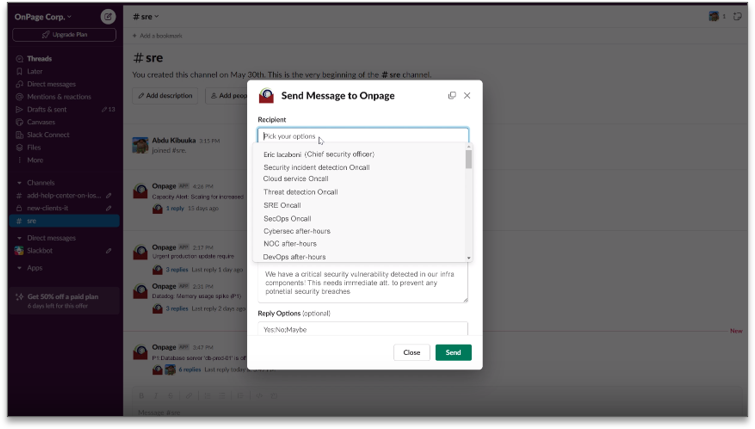Select Threat detection Oncall option
Viewport: 755px width, 429px height.
[300, 192]
